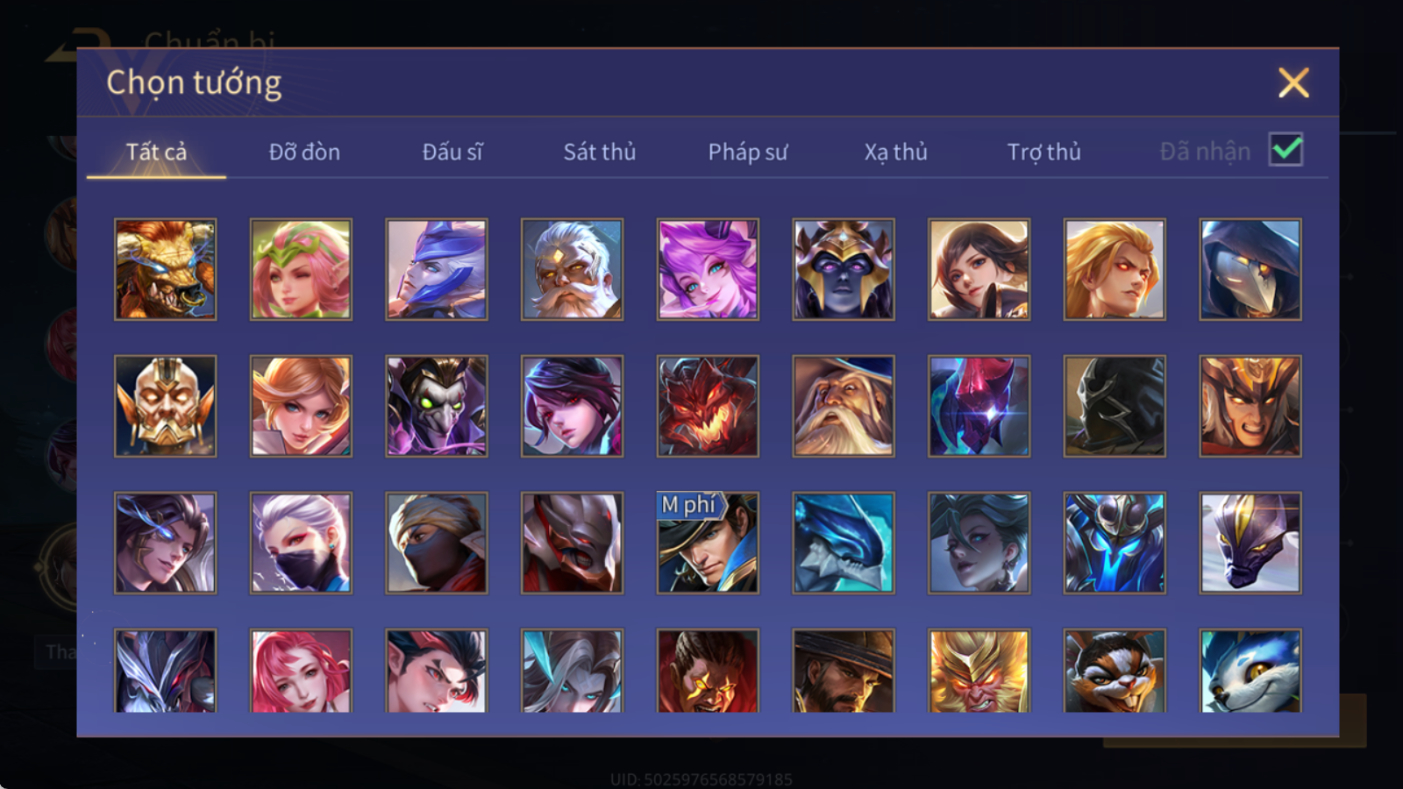Select the golden bull hero portrait
Viewport: 1403px width, 789px height.
click(165, 270)
